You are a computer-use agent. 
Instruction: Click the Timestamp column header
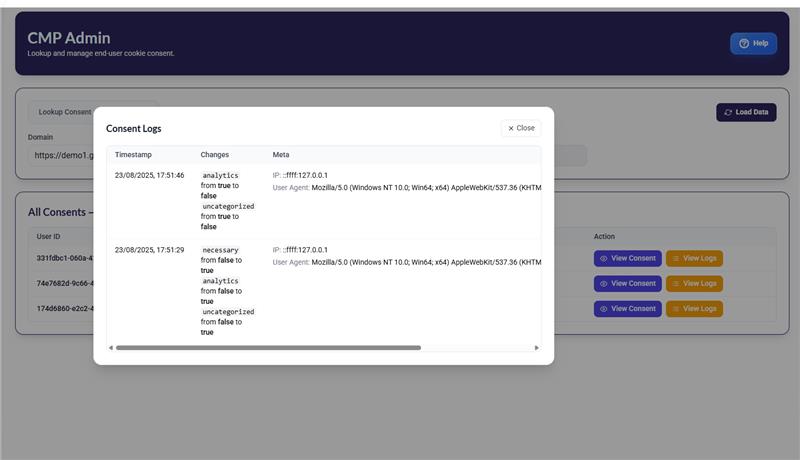pyautogui.click(x=134, y=155)
